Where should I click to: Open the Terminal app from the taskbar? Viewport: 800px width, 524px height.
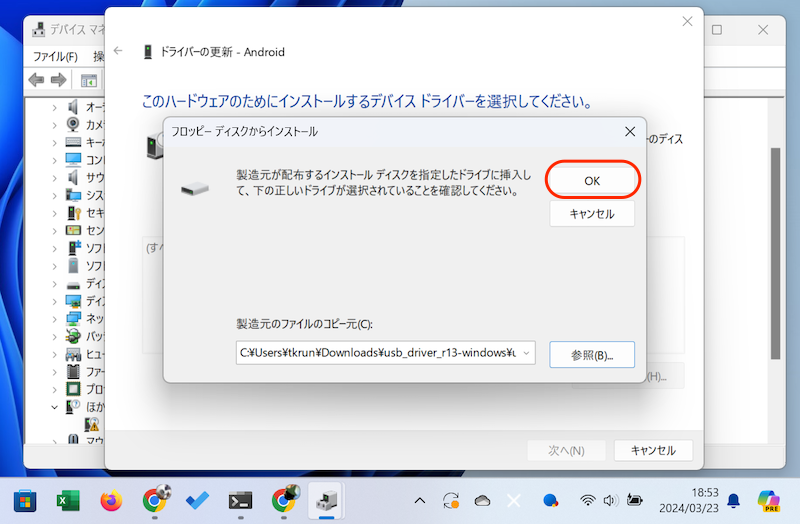click(240, 500)
